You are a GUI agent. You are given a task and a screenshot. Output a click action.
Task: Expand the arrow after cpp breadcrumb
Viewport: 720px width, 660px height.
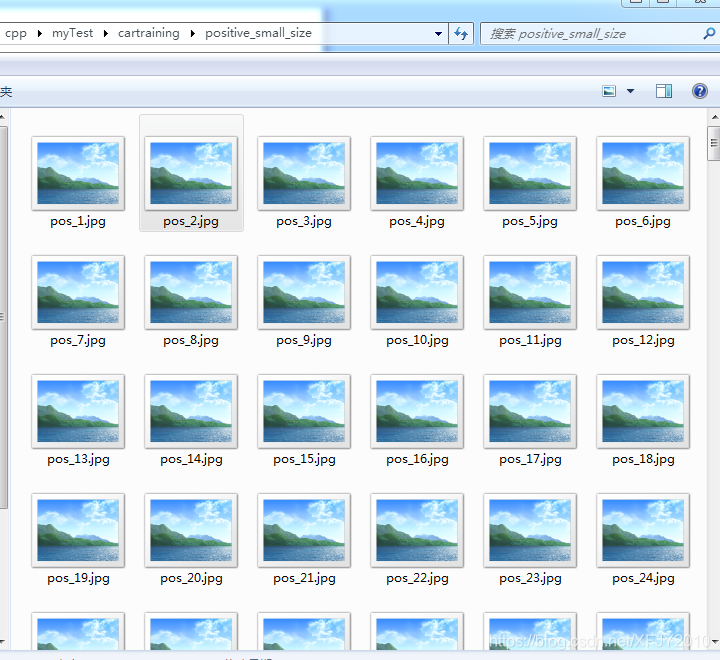tap(39, 34)
